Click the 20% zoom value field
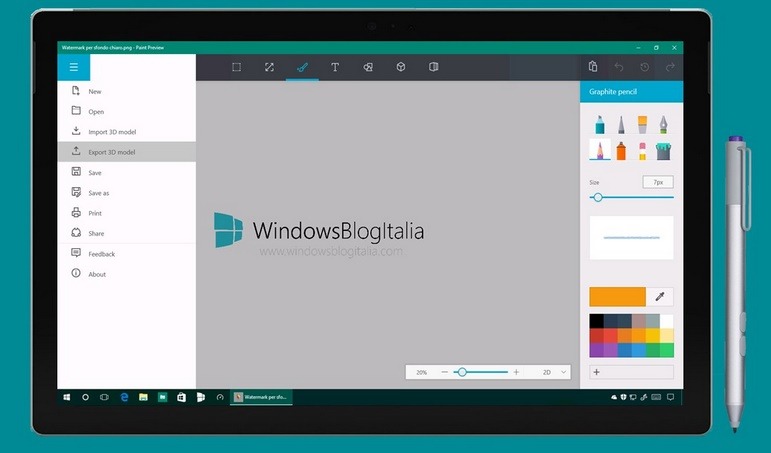Image resolution: width=771 pixels, height=453 pixels. (x=421, y=372)
